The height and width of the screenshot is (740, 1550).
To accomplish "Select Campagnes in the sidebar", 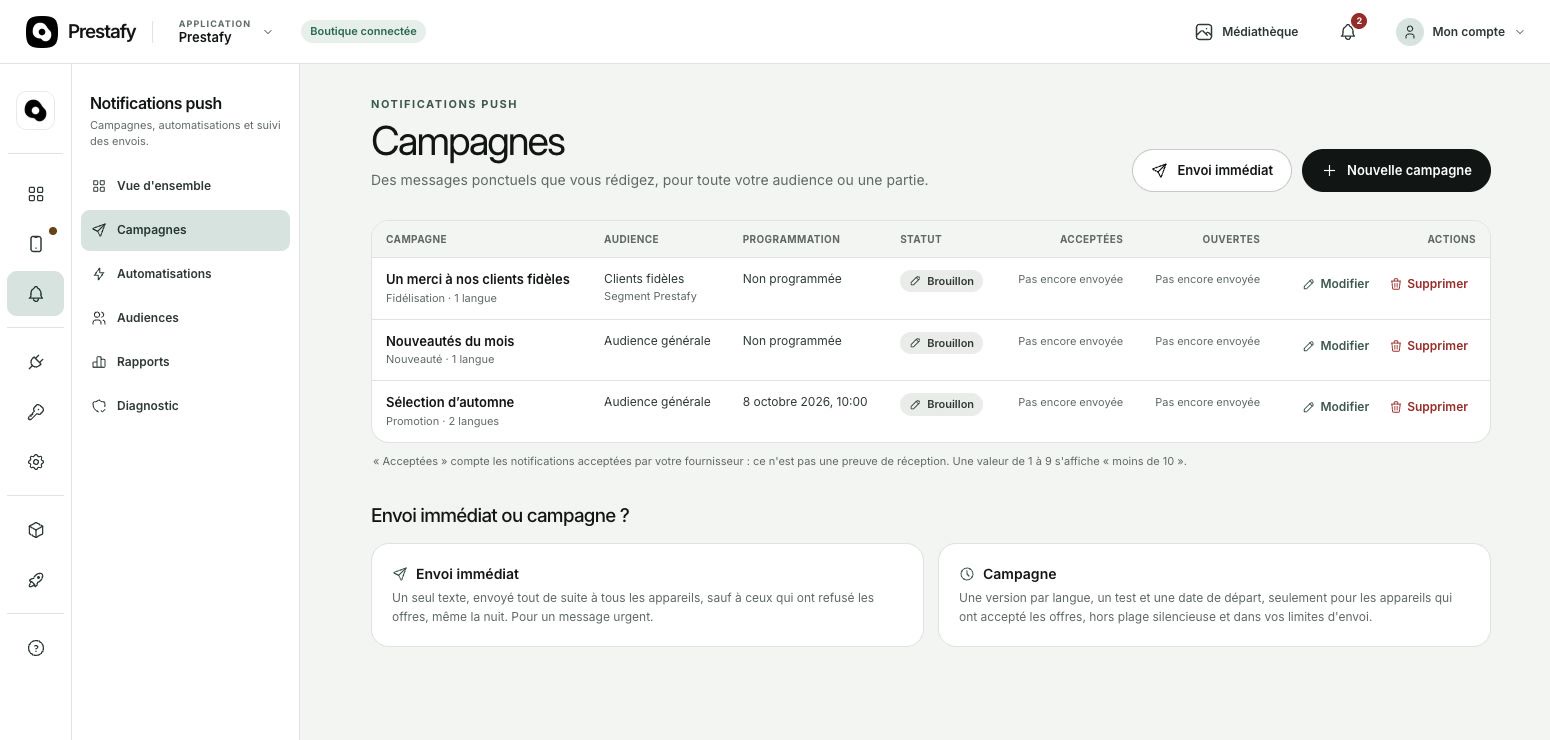I will (185, 230).
